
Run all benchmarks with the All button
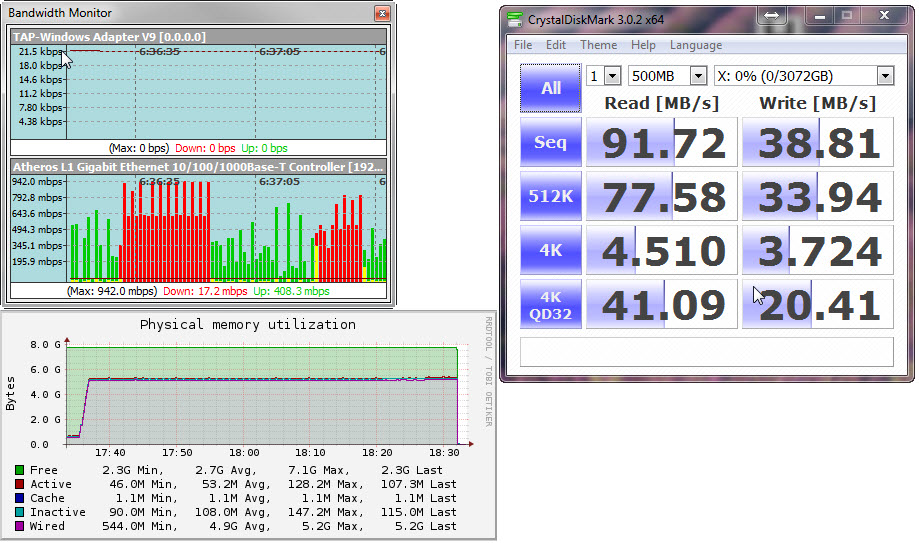tap(550, 88)
